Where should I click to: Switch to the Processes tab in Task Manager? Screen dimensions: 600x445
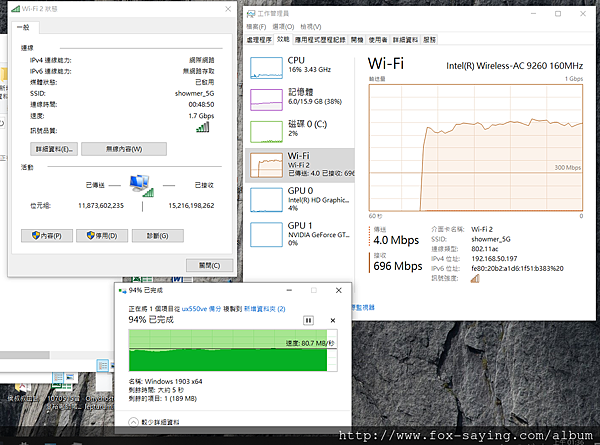(259, 40)
